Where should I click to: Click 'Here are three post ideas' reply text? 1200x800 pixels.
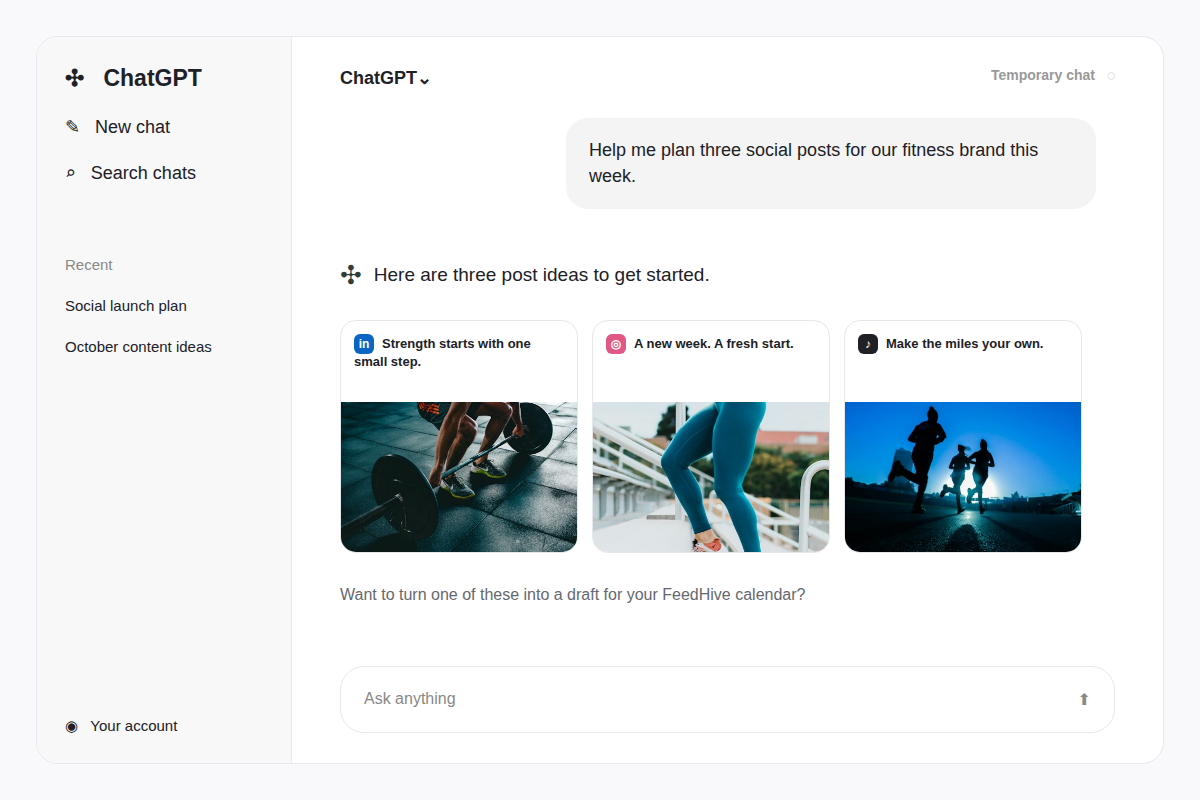542,275
